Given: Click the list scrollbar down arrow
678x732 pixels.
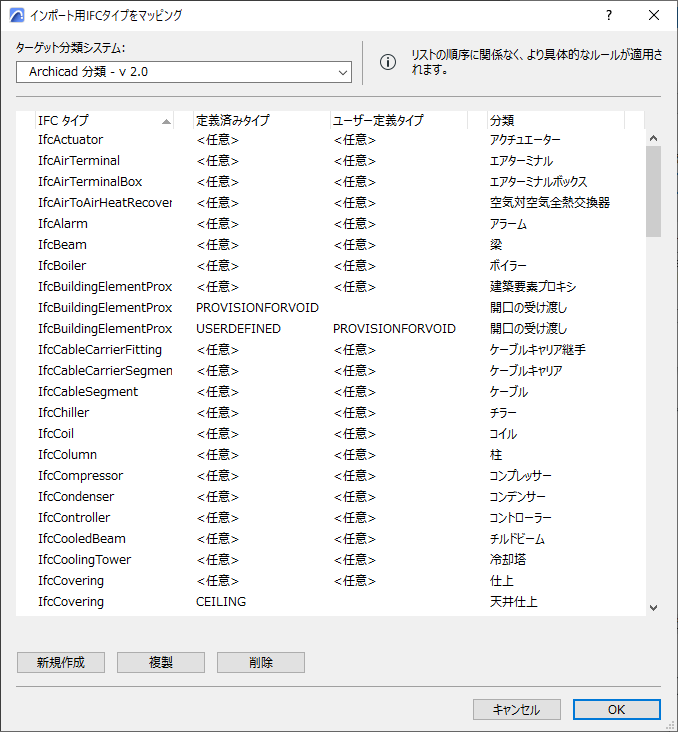Looking at the screenshot, I should click(x=653, y=608).
